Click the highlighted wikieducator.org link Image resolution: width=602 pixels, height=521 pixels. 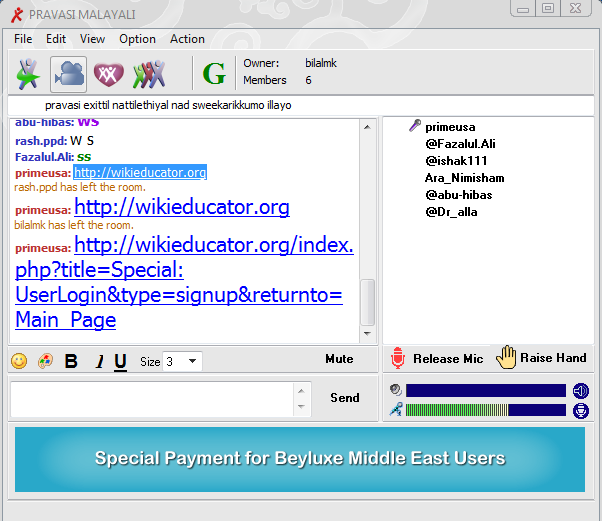pyautogui.click(x=140, y=172)
